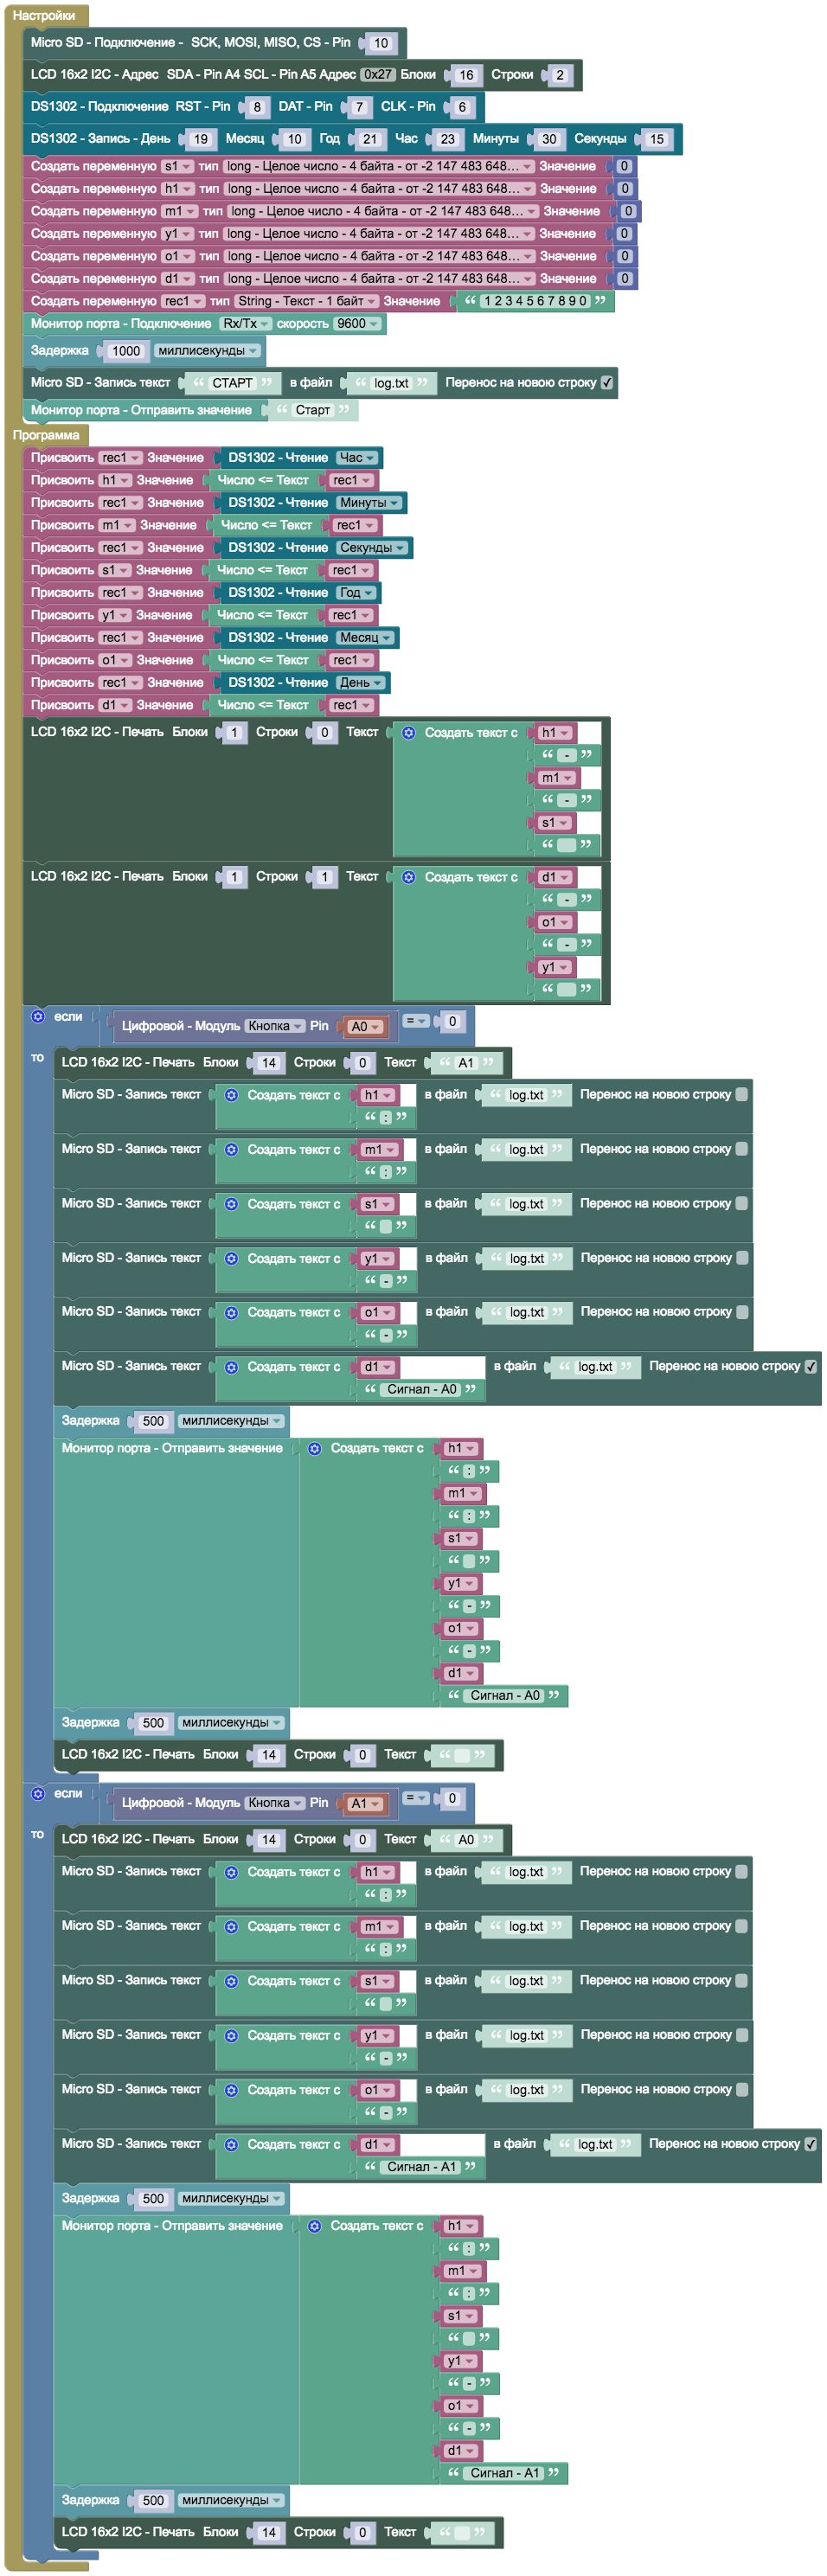Toggle new-line checkbox on 'Сигнал - A0' write row
Viewport: 827px width, 2576px height.
click(x=810, y=1366)
